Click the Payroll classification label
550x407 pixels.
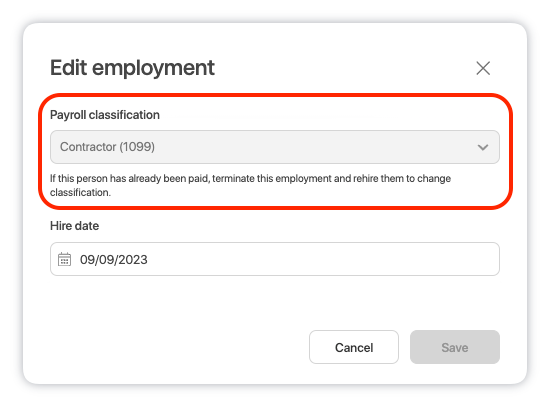105,115
